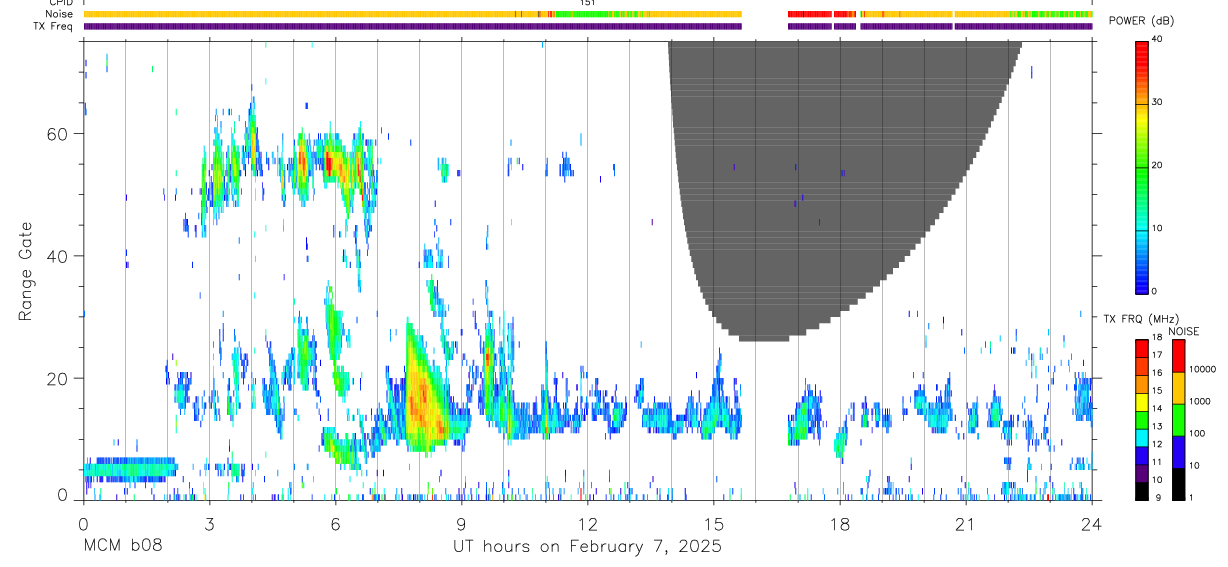1228x567 pixels.
Task: Click the 20 tick on the Range Gate axis
Action: point(58,379)
